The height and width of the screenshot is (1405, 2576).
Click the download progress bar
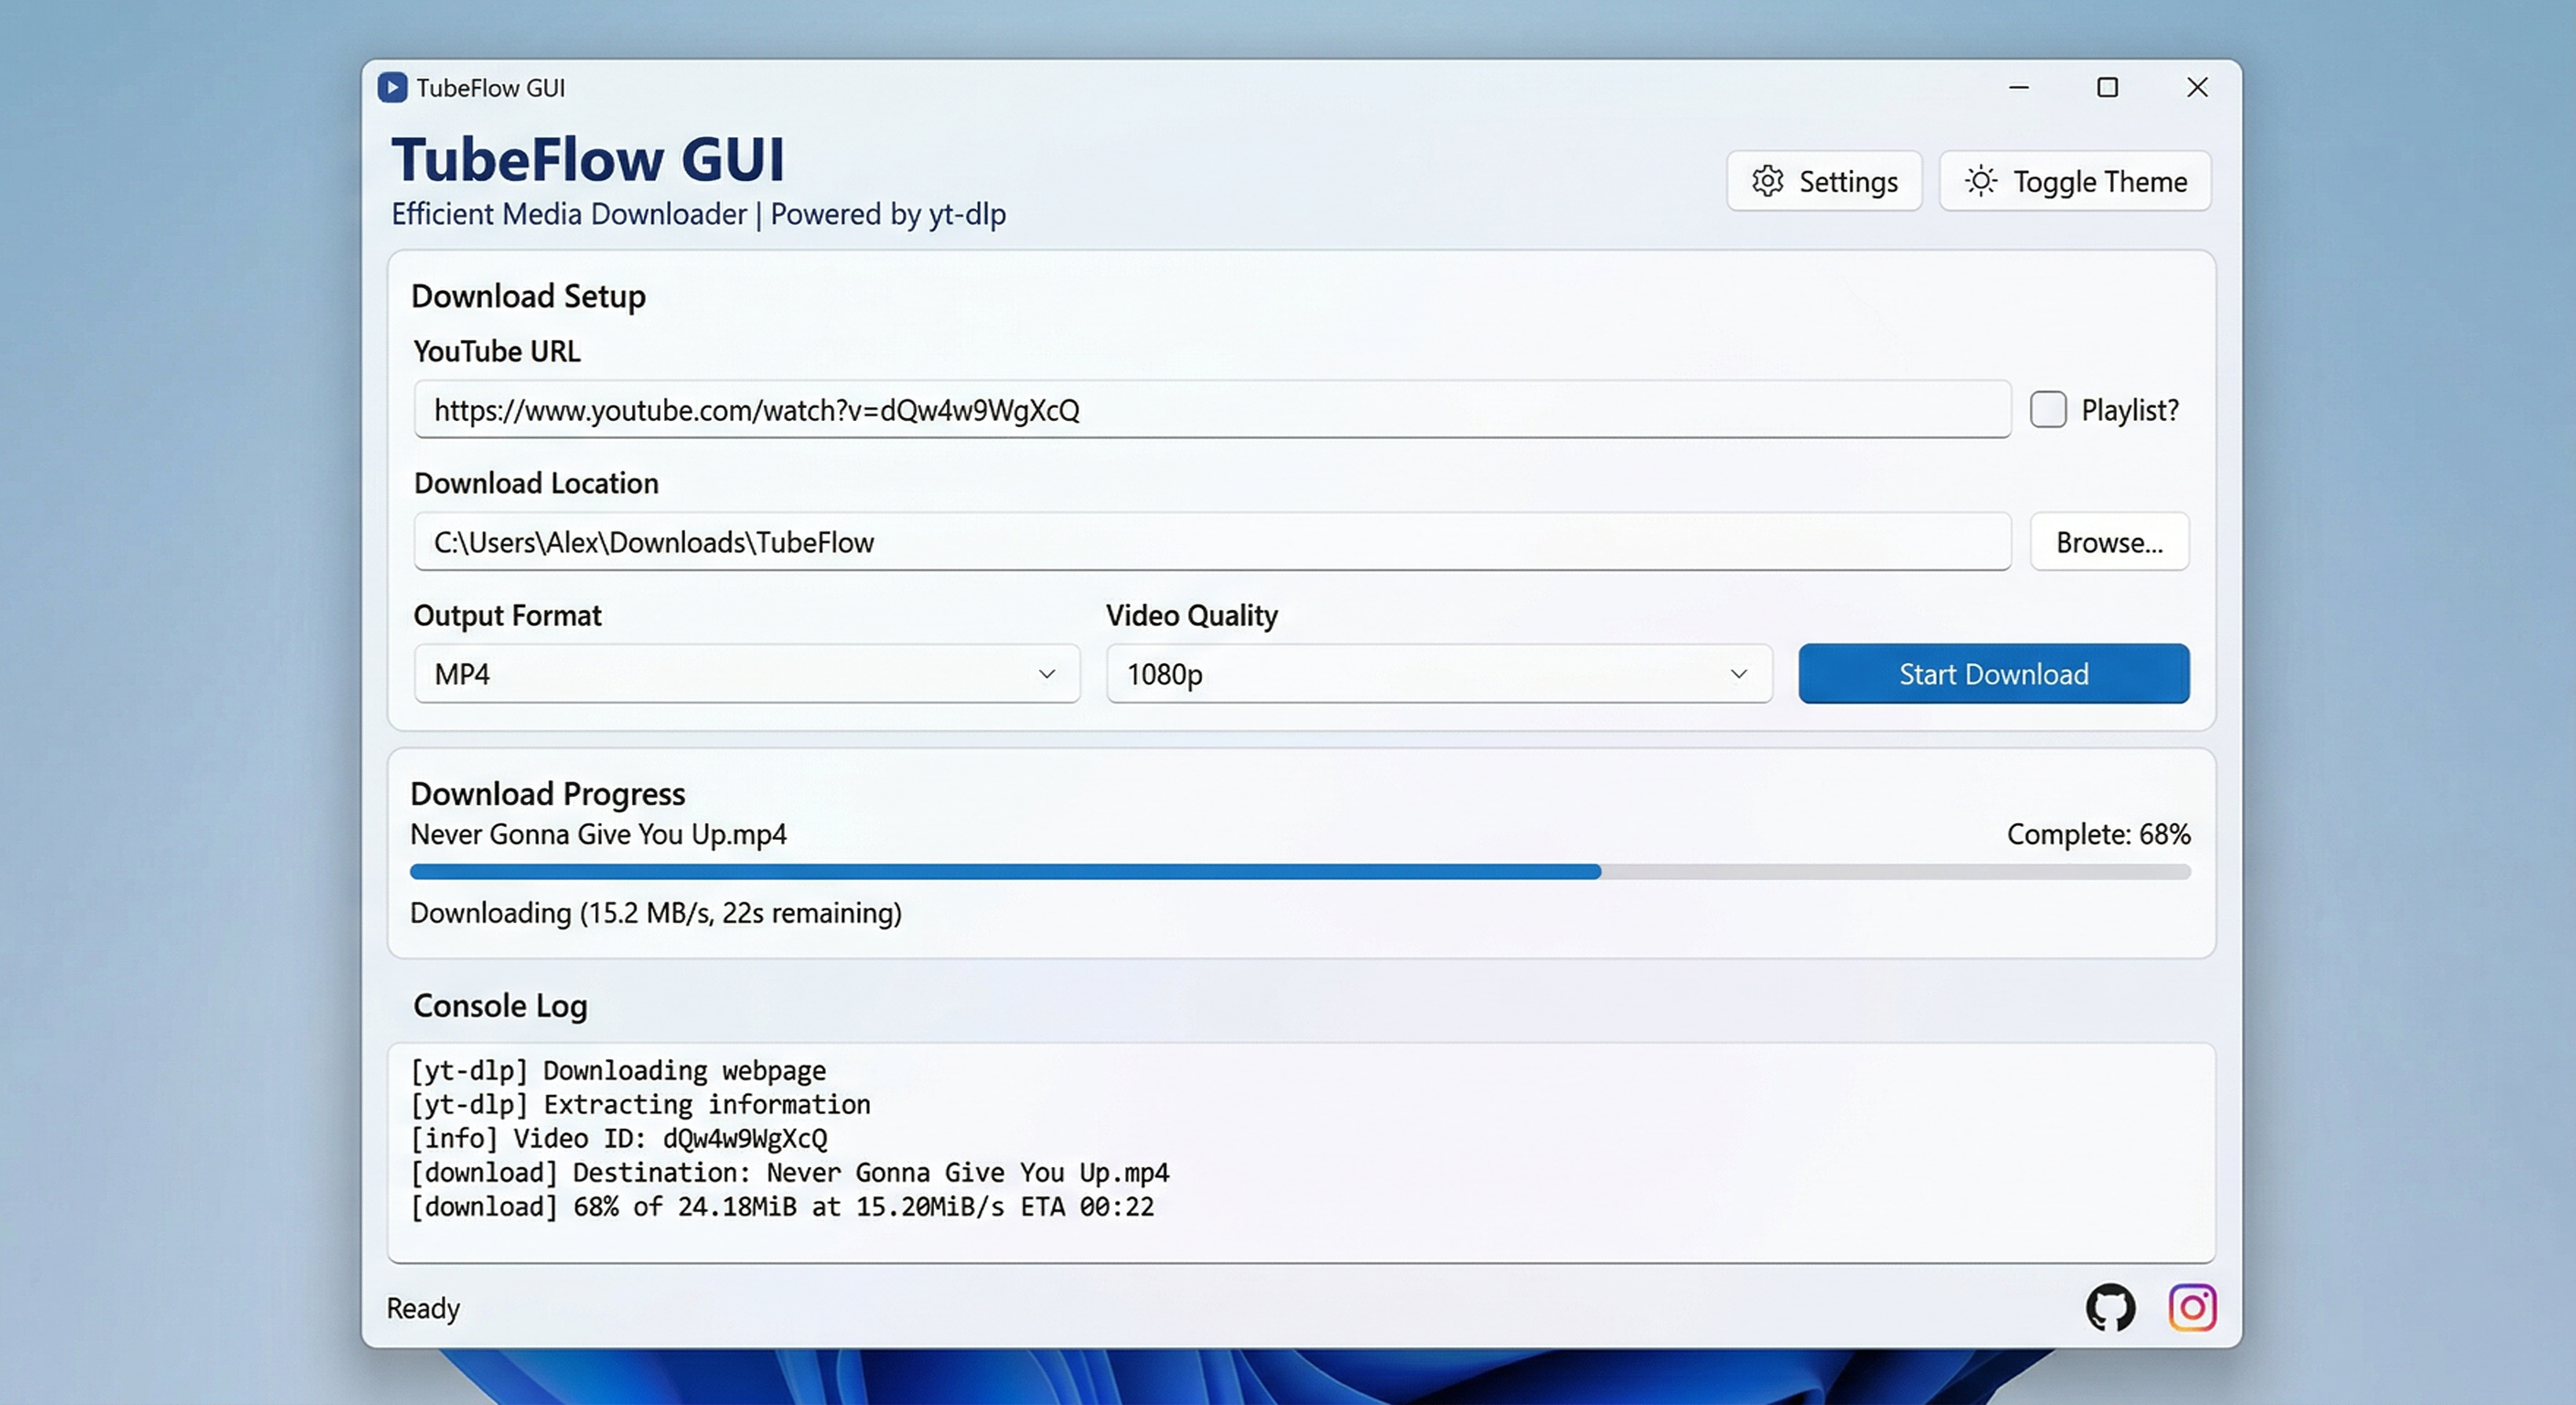[x=1300, y=872]
